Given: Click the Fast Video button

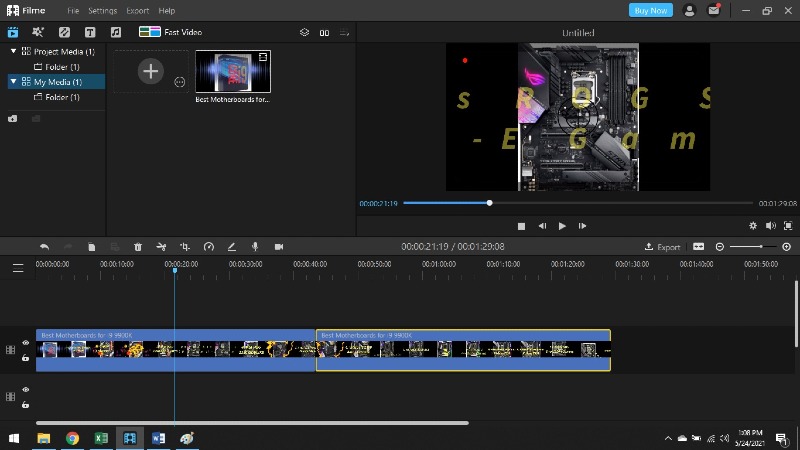Looking at the screenshot, I should pos(170,32).
